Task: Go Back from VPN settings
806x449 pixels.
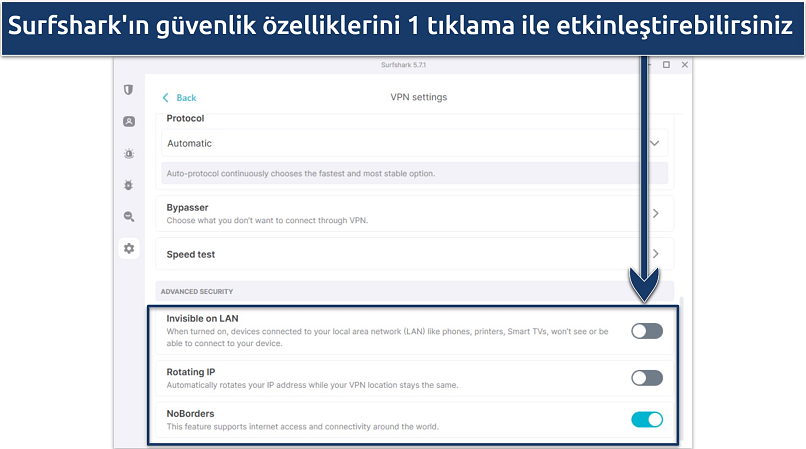Action: pos(180,98)
